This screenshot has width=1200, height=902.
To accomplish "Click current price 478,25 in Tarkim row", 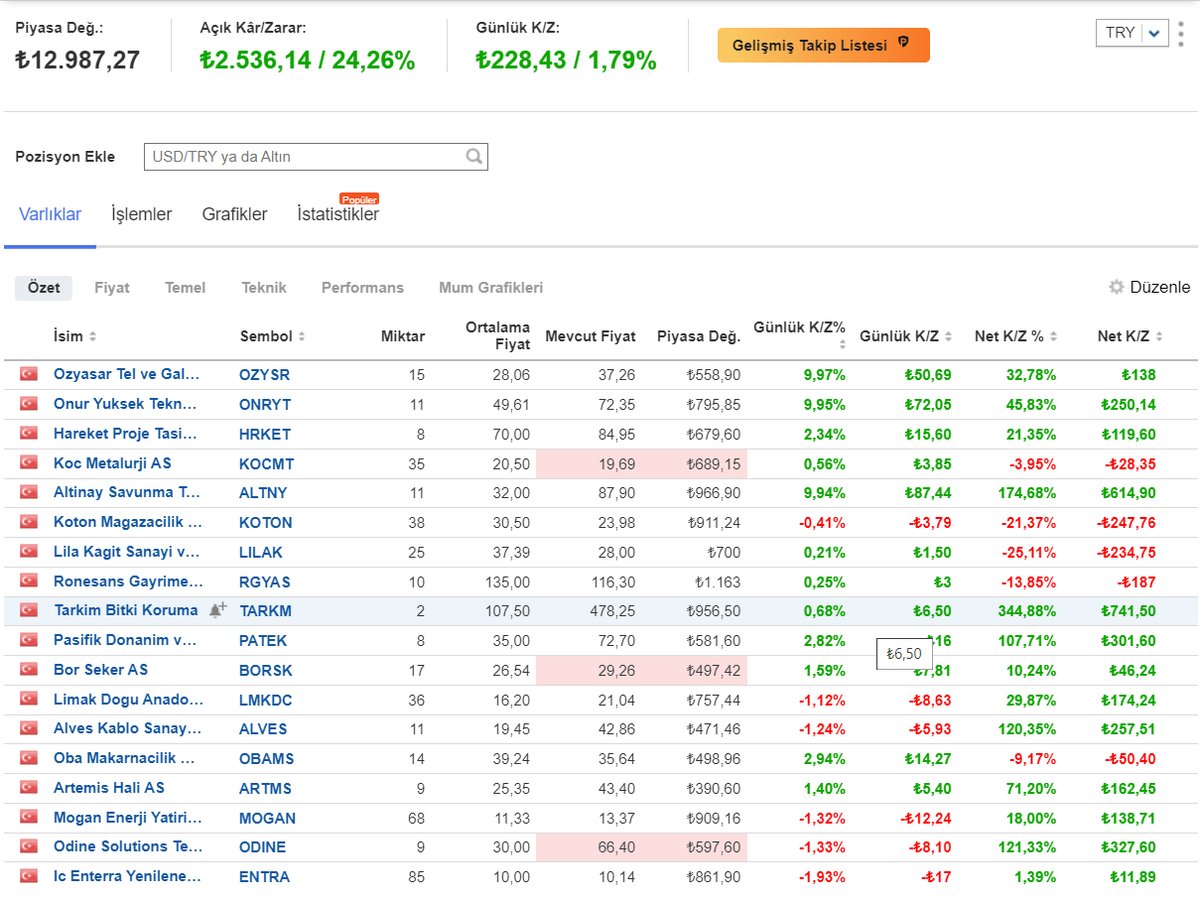I will click(x=613, y=611).
